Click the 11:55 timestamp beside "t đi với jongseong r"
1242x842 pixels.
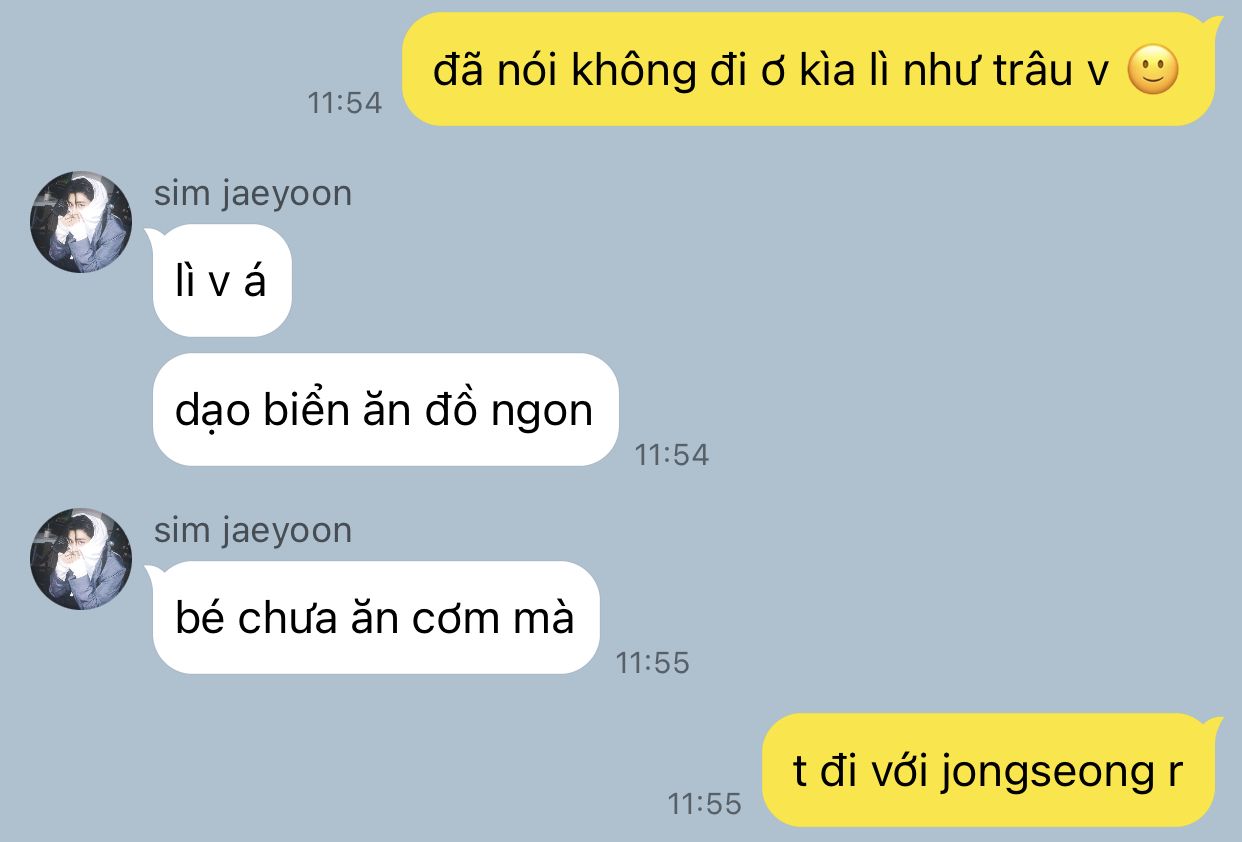click(x=705, y=803)
